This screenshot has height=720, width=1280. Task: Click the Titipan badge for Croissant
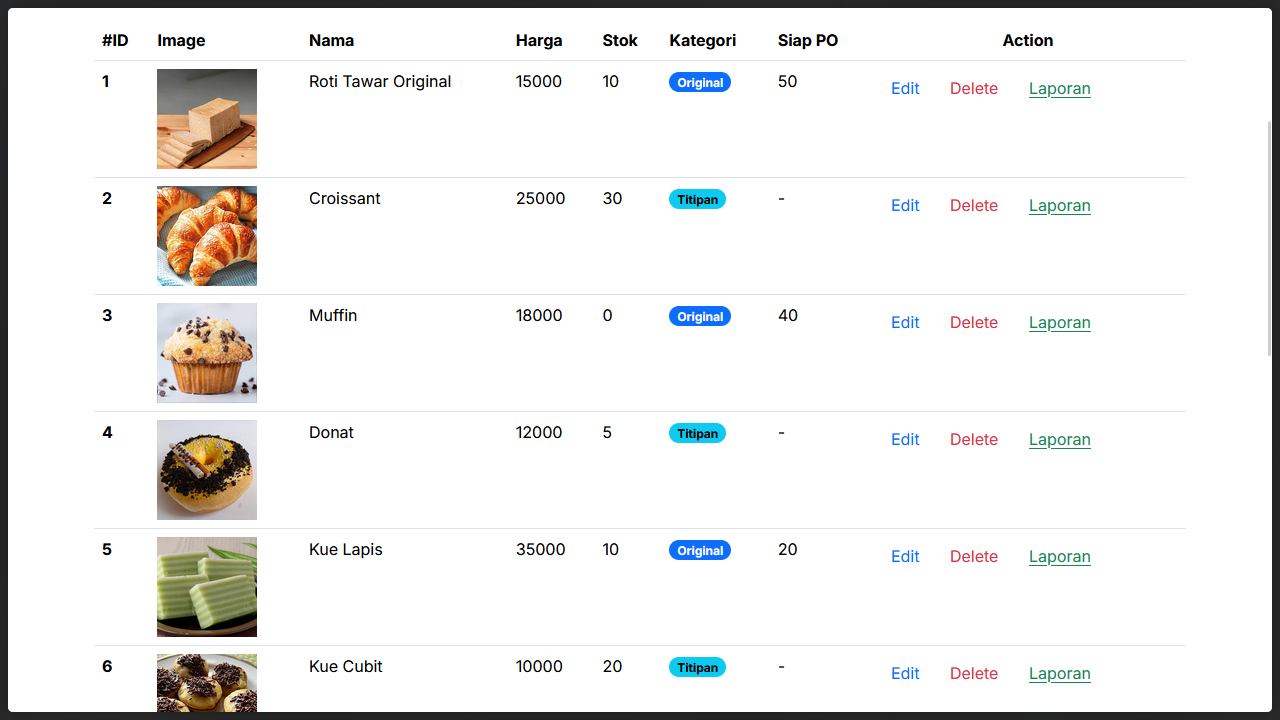pyautogui.click(x=697, y=199)
